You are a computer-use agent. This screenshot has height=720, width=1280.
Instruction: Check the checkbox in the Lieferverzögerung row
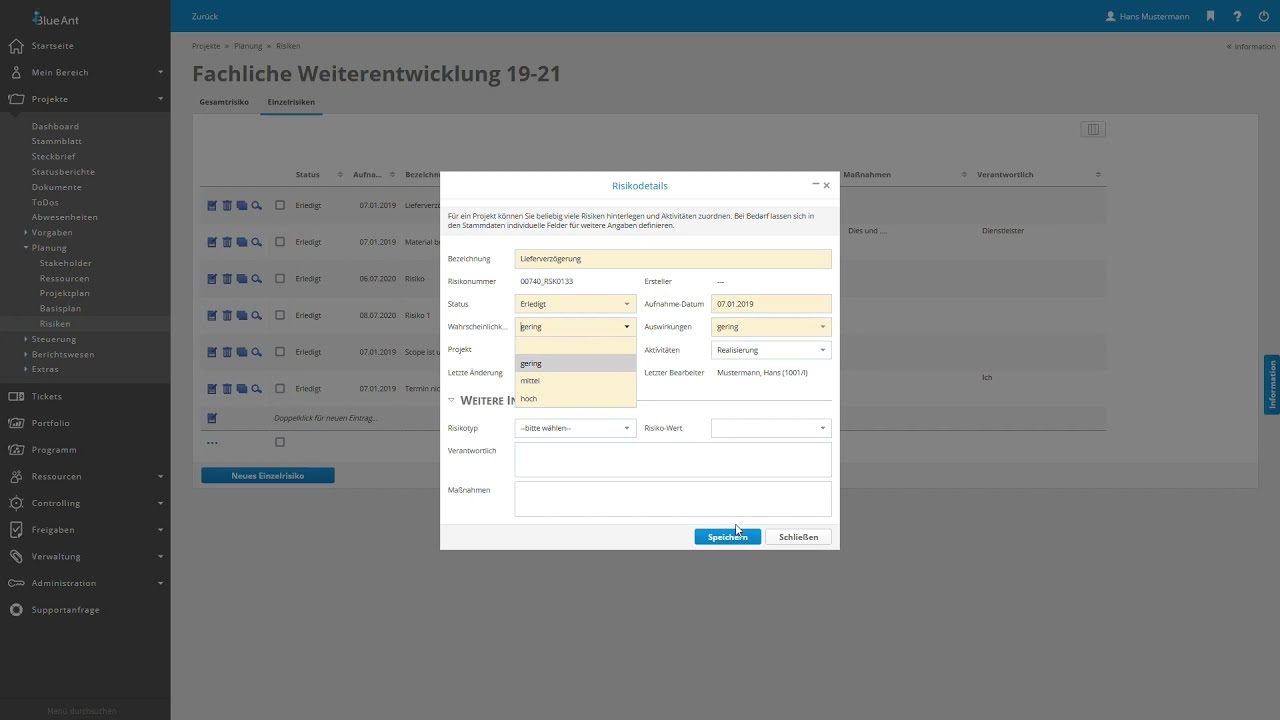pos(280,205)
